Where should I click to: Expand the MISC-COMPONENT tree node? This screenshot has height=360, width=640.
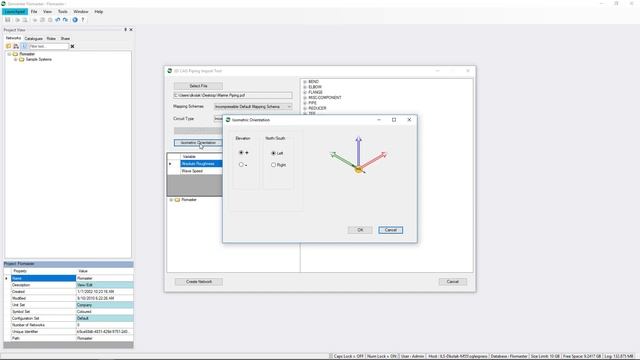[x=305, y=98]
